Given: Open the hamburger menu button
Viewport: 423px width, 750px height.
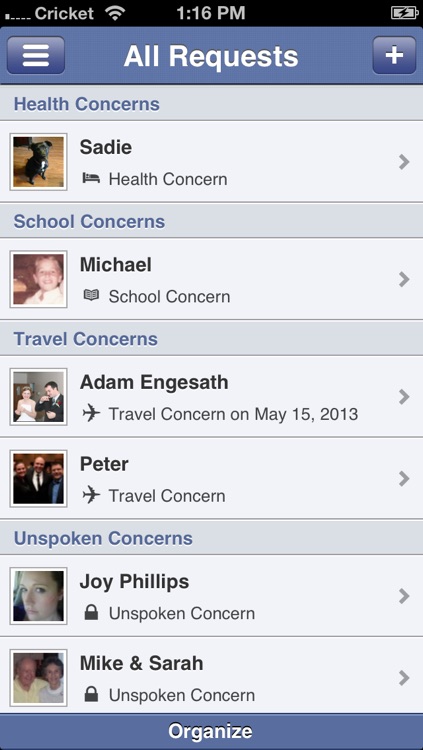Looking at the screenshot, I should pos(36,55).
